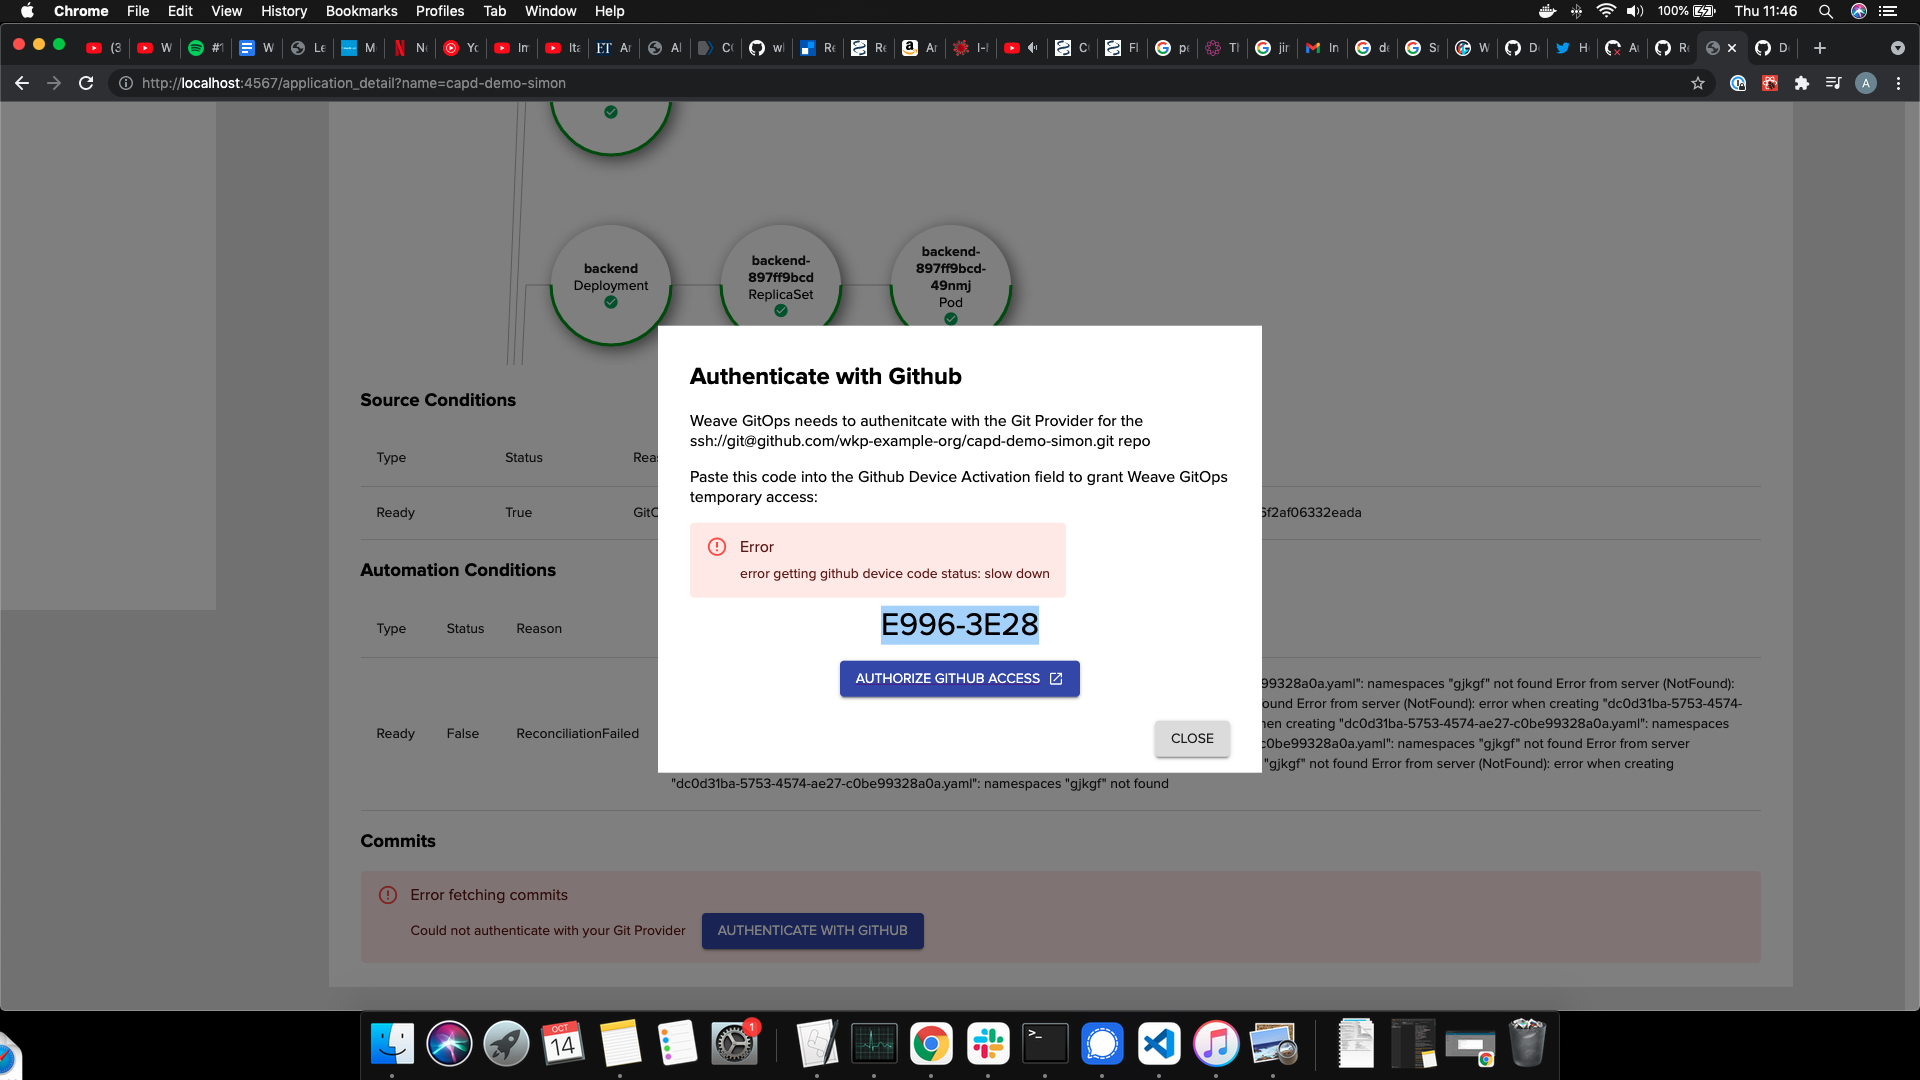1920x1080 pixels.
Task: Go back in browser history
Action: click(22, 83)
